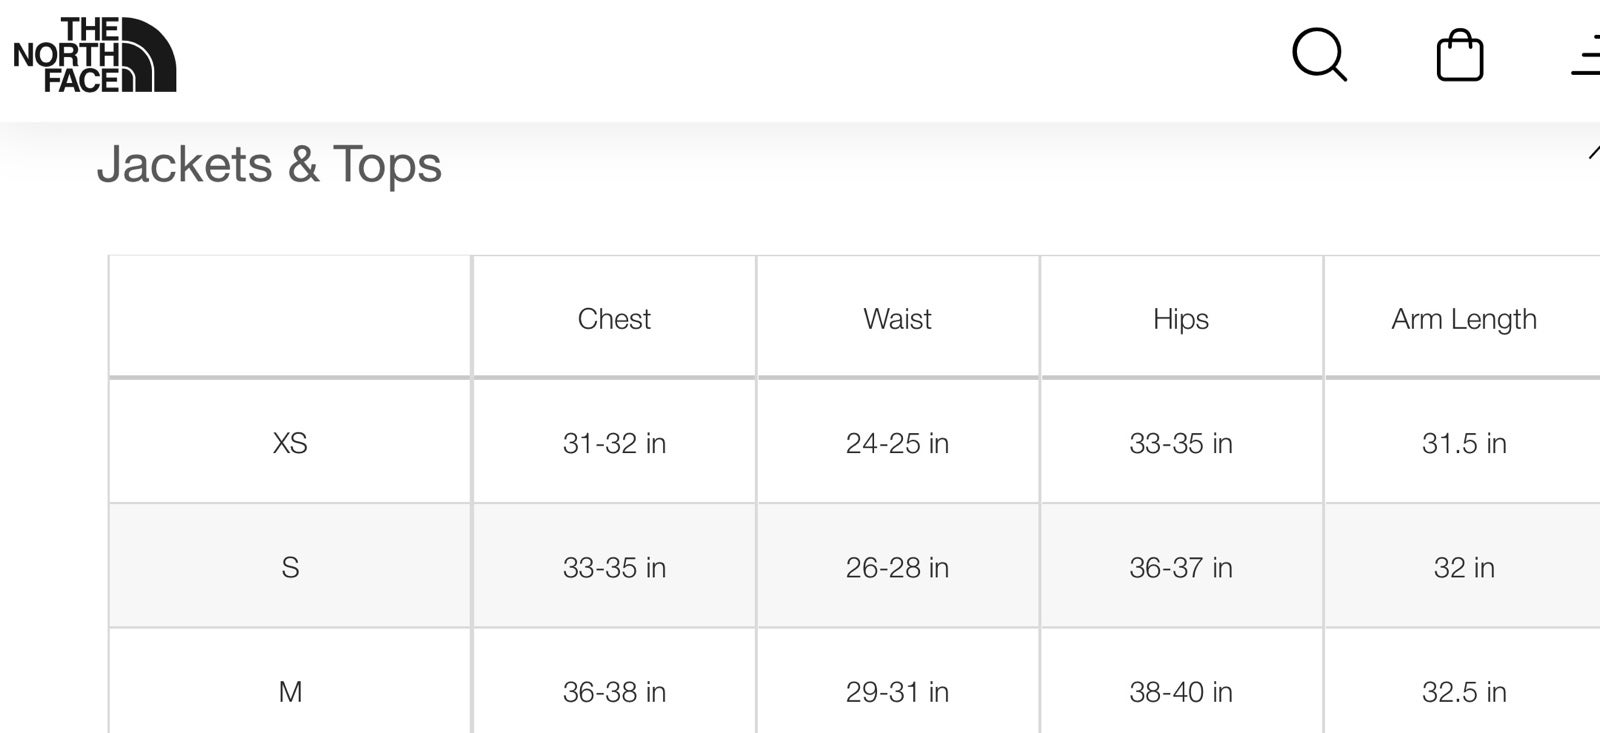The image size is (1600, 733).
Task: Click the M hips value 38-40 in
Action: [1181, 691]
